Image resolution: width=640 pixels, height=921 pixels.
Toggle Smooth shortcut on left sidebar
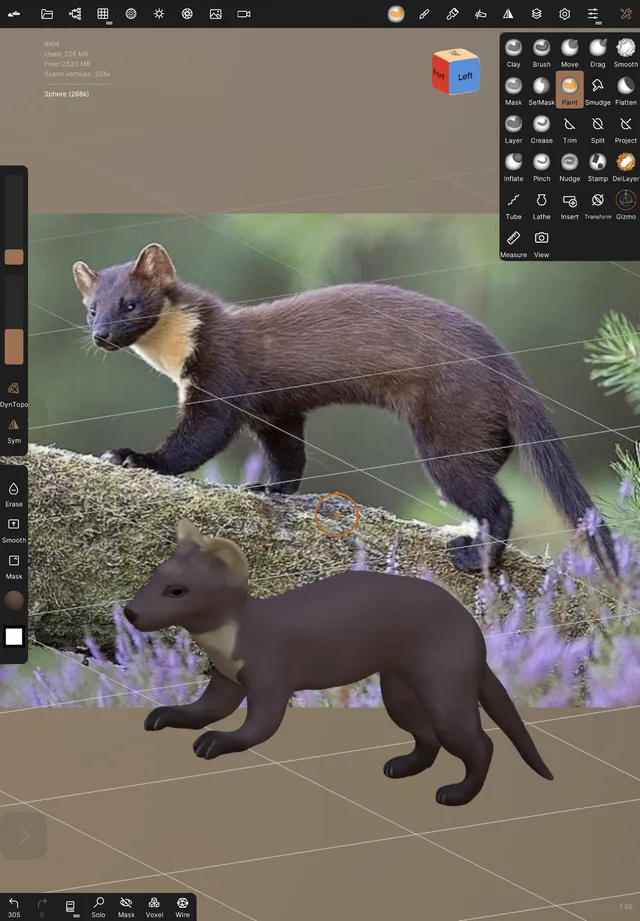[14, 530]
